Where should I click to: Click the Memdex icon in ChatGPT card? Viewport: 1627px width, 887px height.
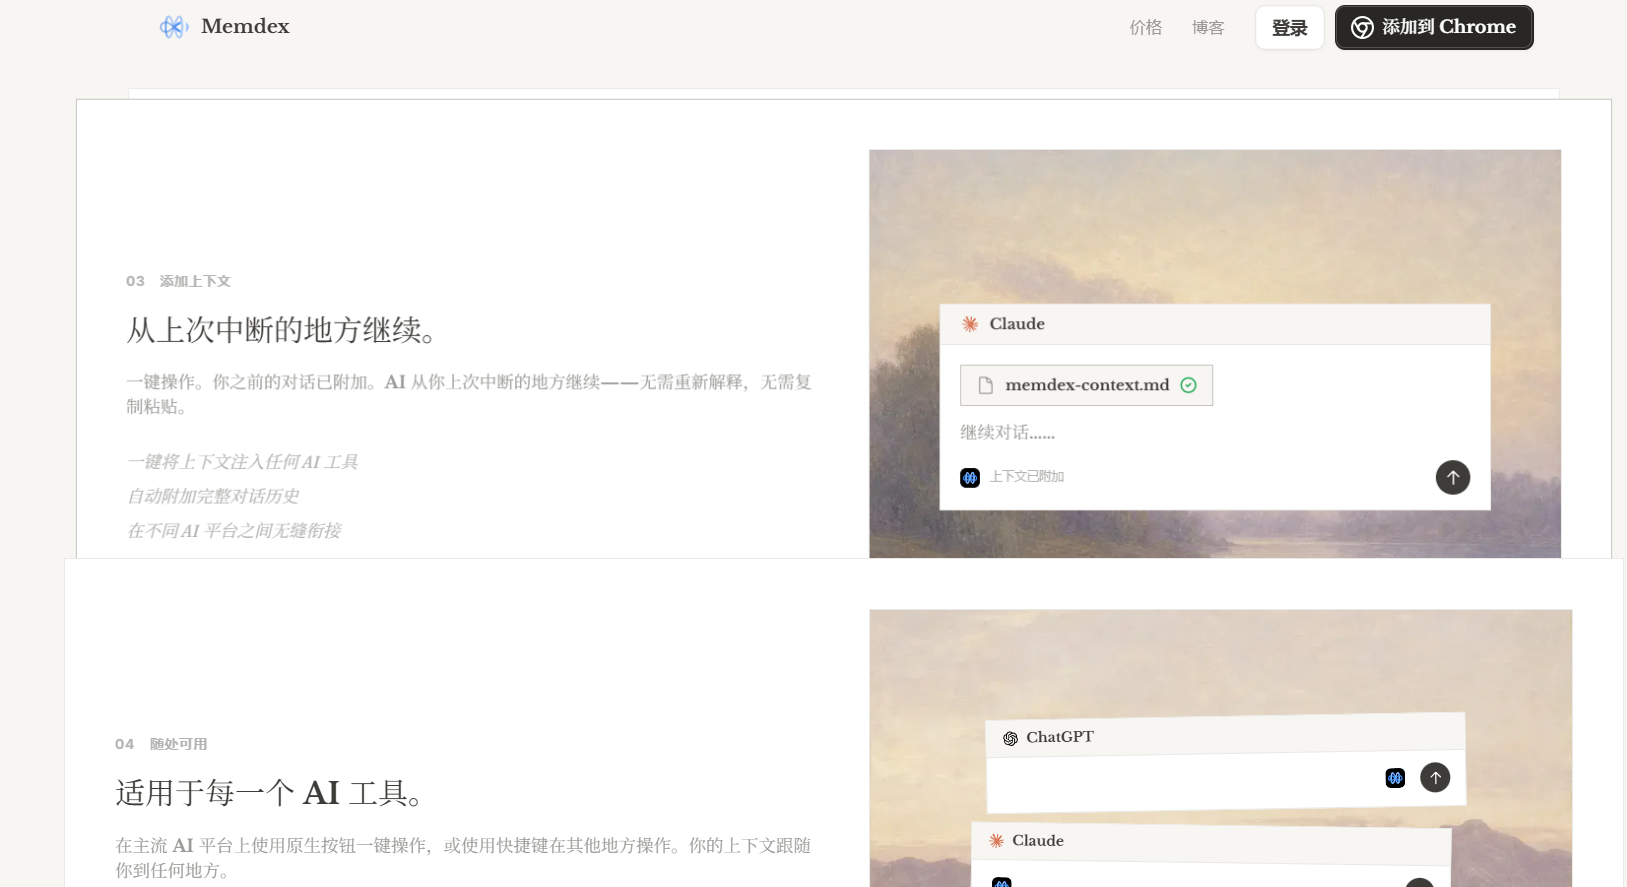[x=1395, y=778]
